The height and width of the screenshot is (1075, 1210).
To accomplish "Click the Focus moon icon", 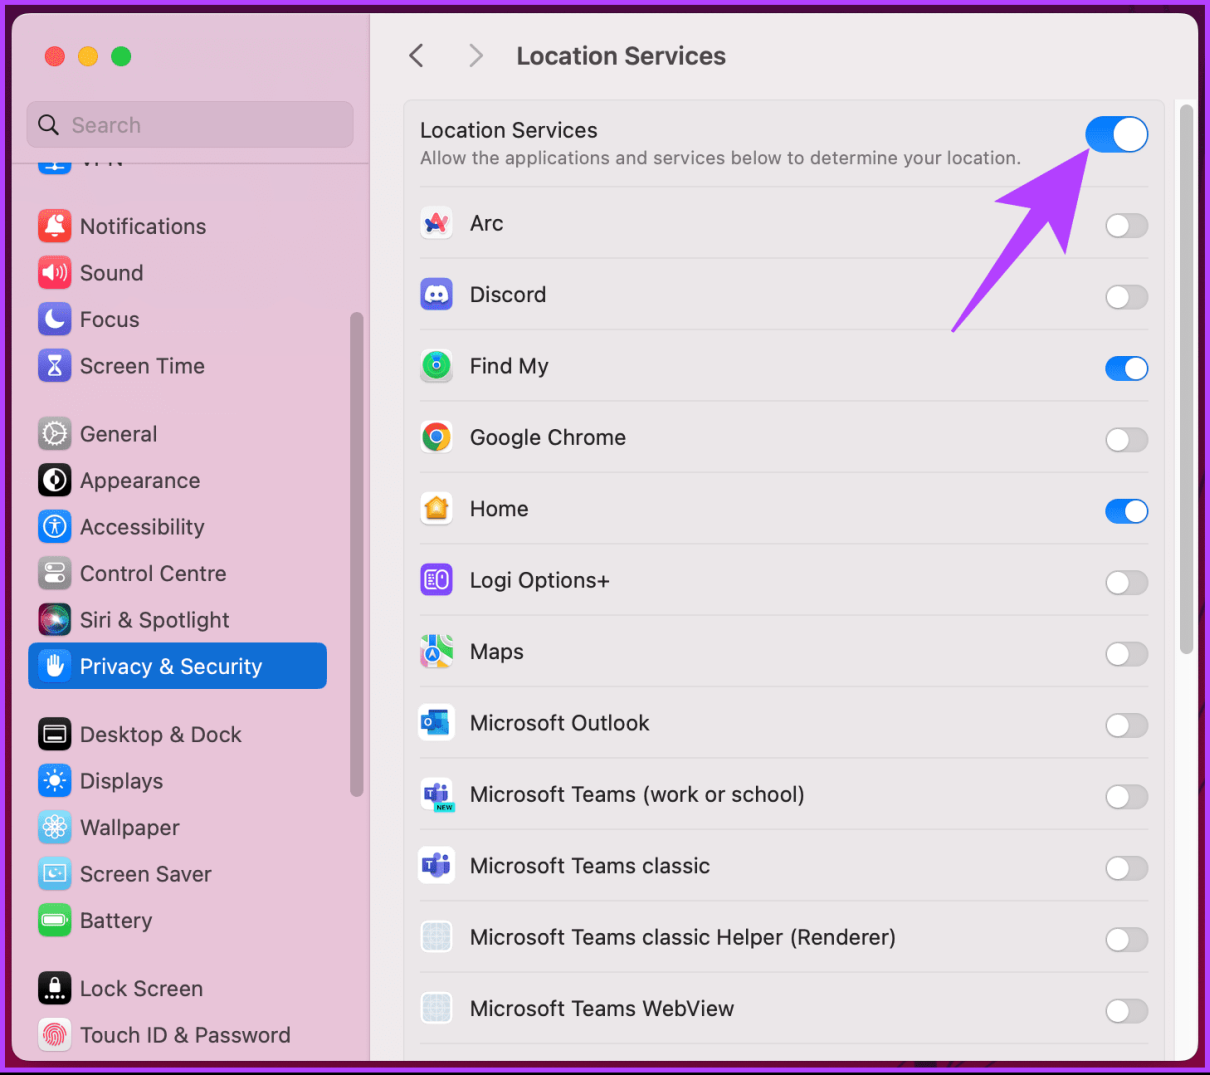I will [55, 320].
